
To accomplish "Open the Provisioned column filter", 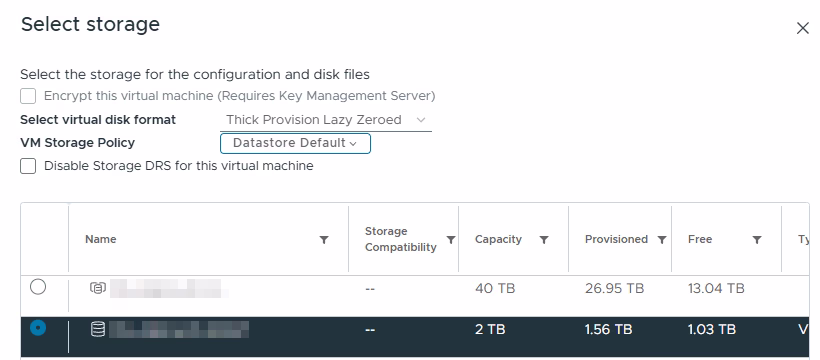I will point(662,240).
